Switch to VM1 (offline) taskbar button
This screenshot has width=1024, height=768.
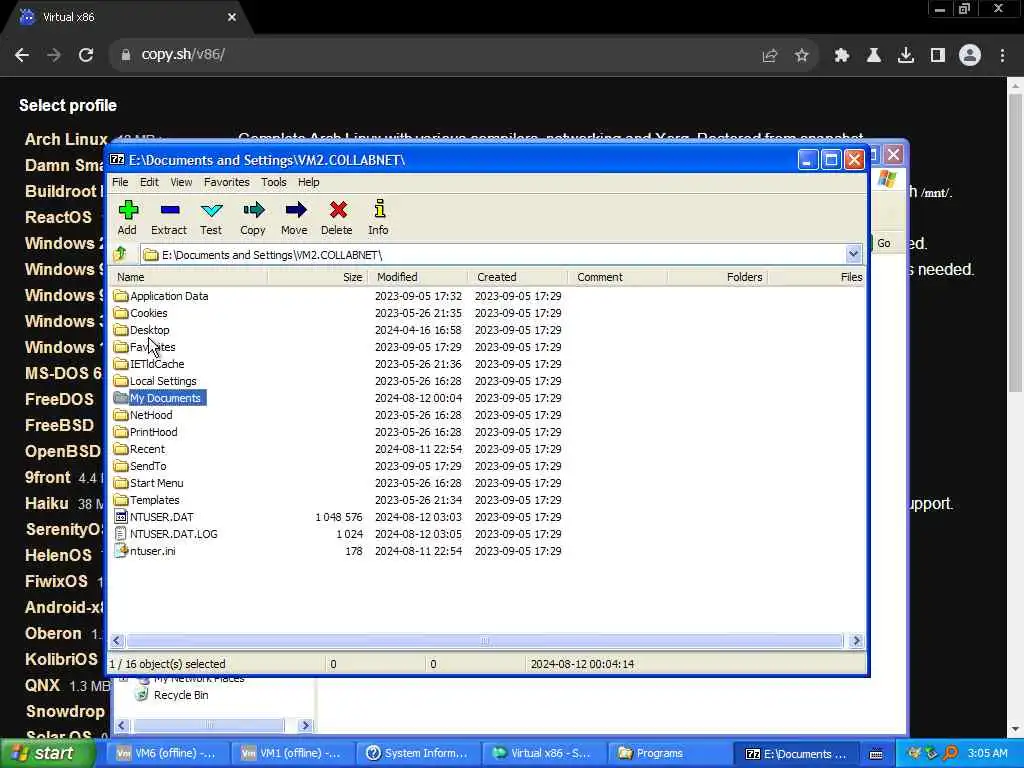tap(291, 753)
